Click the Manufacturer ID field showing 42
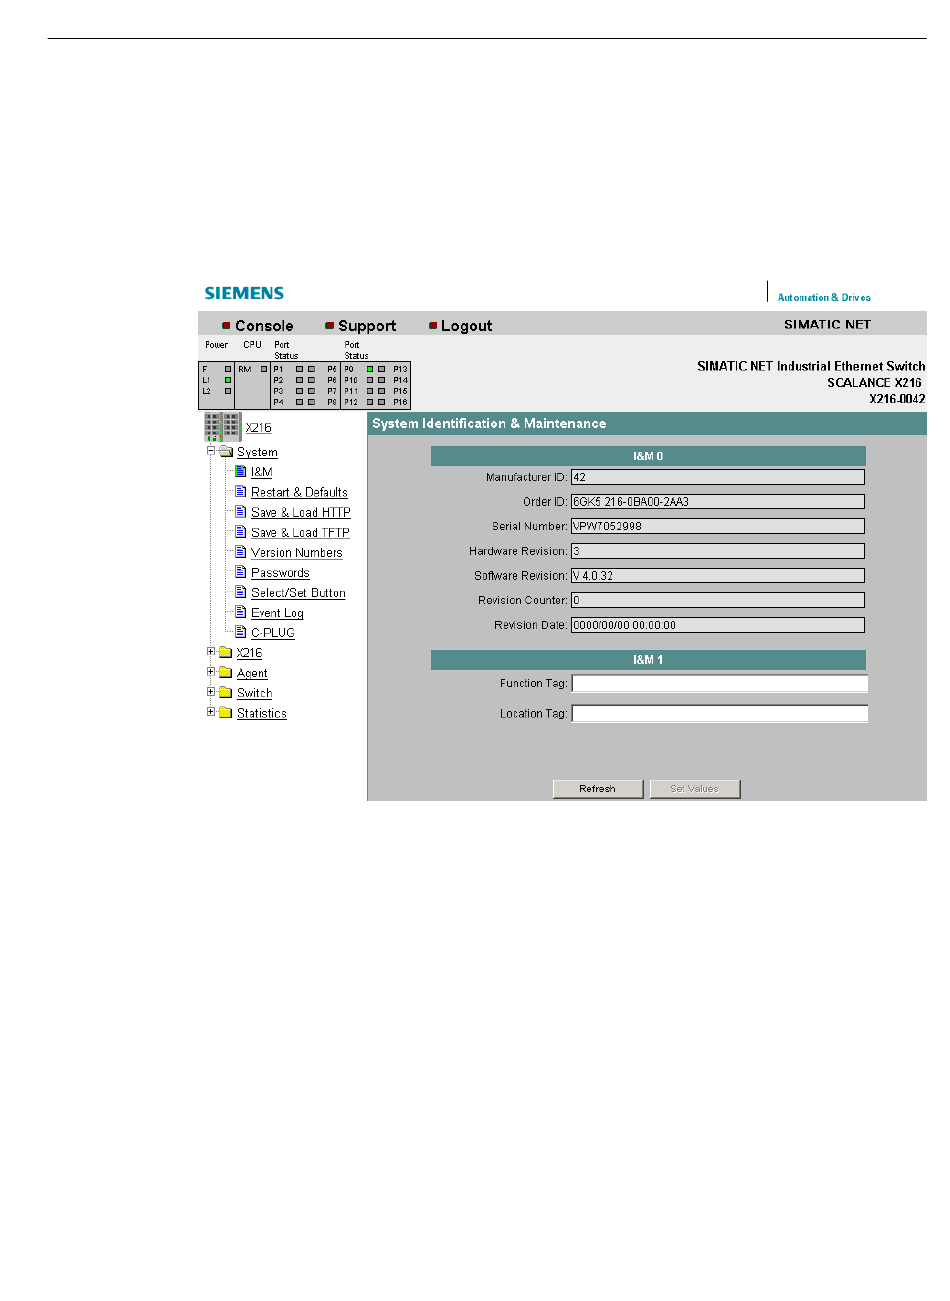This screenshot has width=950, height=1301. [718, 477]
